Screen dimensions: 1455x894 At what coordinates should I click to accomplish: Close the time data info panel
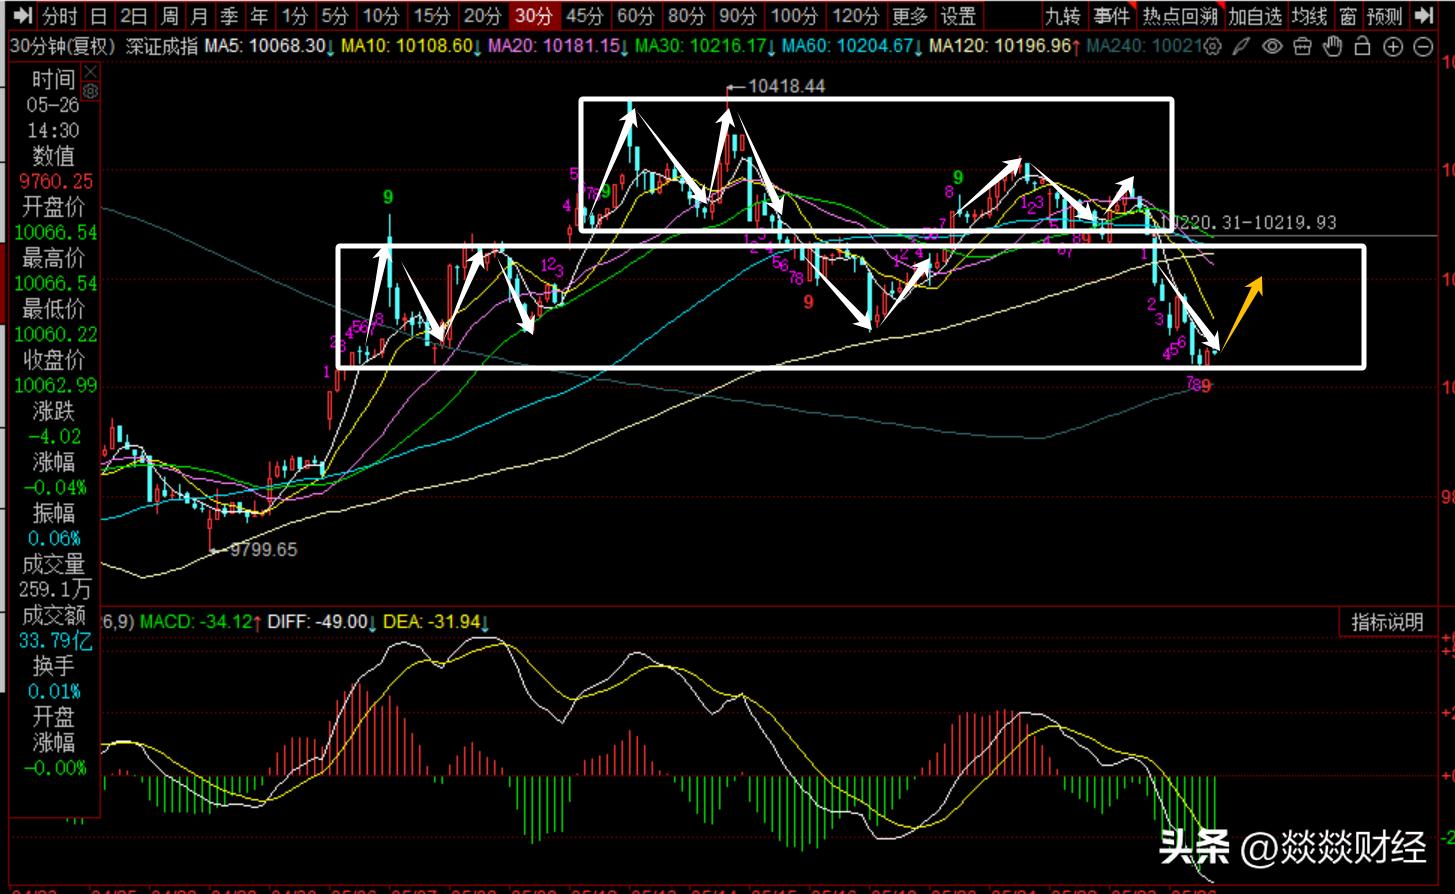pyautogui.click(x=91, y=71)
